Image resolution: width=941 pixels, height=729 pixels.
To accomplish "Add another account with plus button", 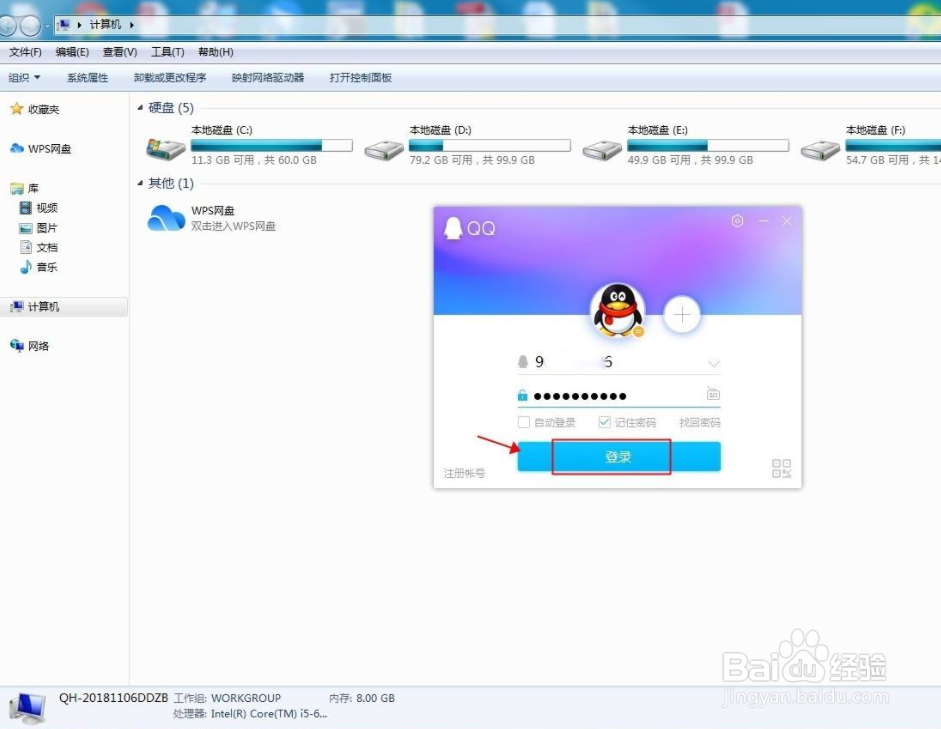I will (x=682, y=314).
